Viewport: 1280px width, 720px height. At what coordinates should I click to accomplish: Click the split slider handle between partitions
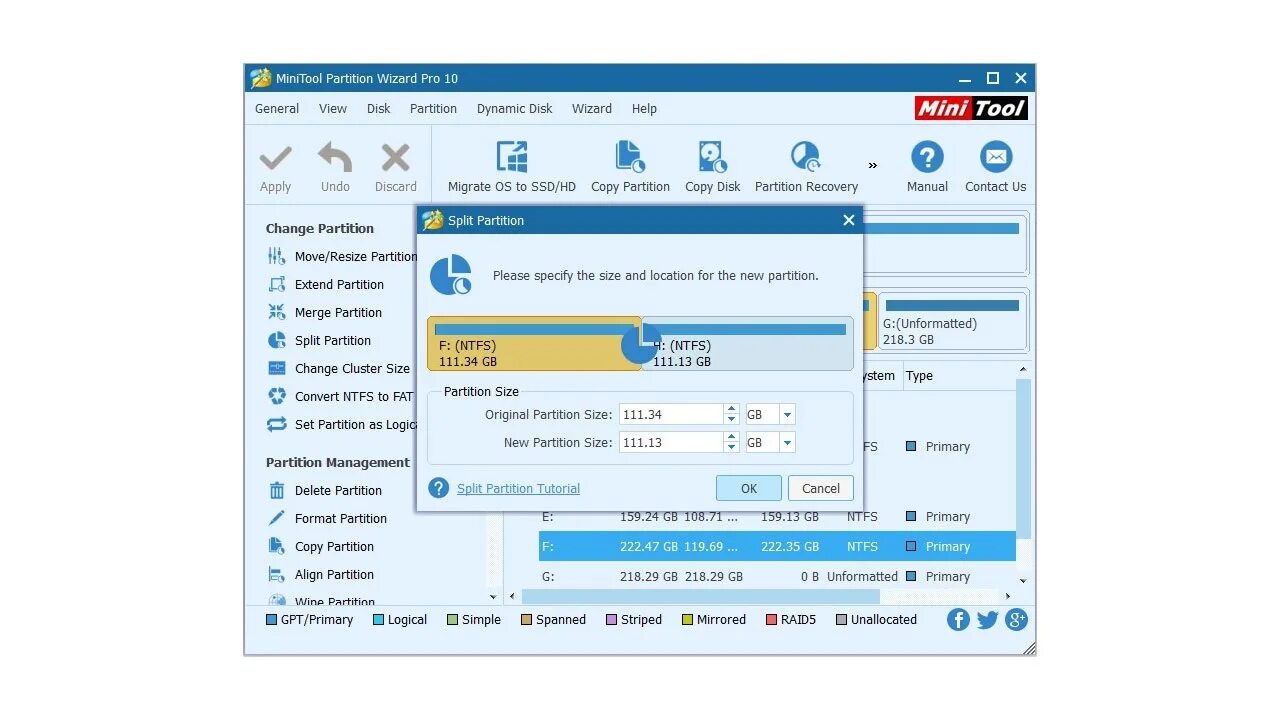[x=641, y=343]
